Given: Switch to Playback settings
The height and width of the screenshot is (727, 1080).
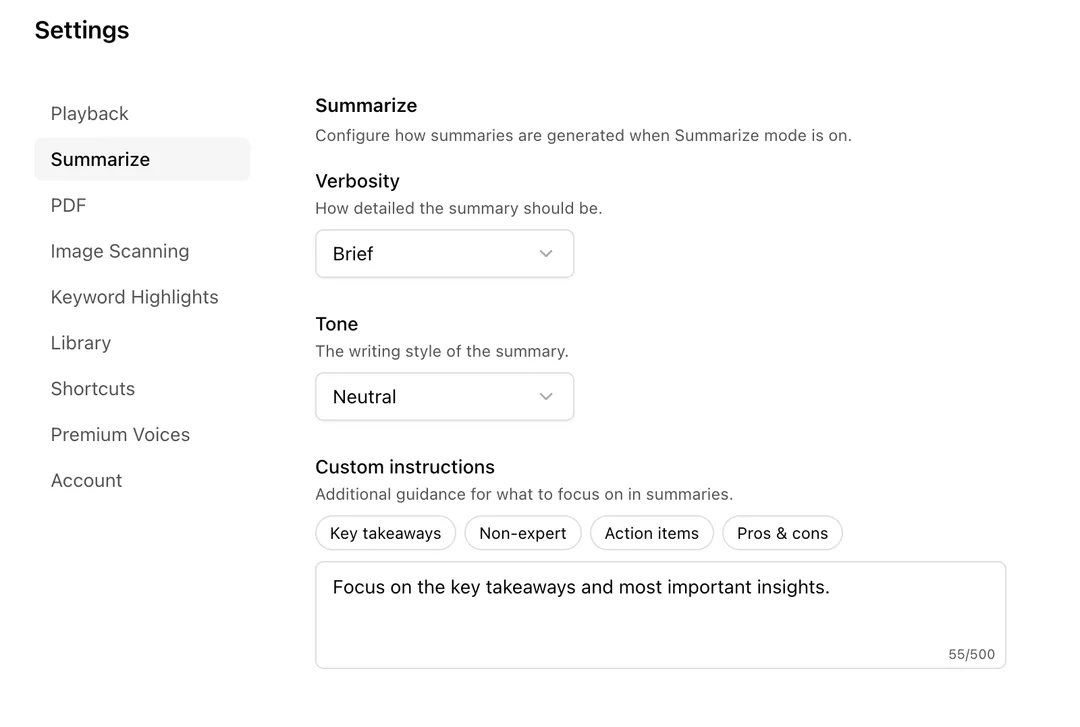Looking at the screenshot, I should [89, 113].
